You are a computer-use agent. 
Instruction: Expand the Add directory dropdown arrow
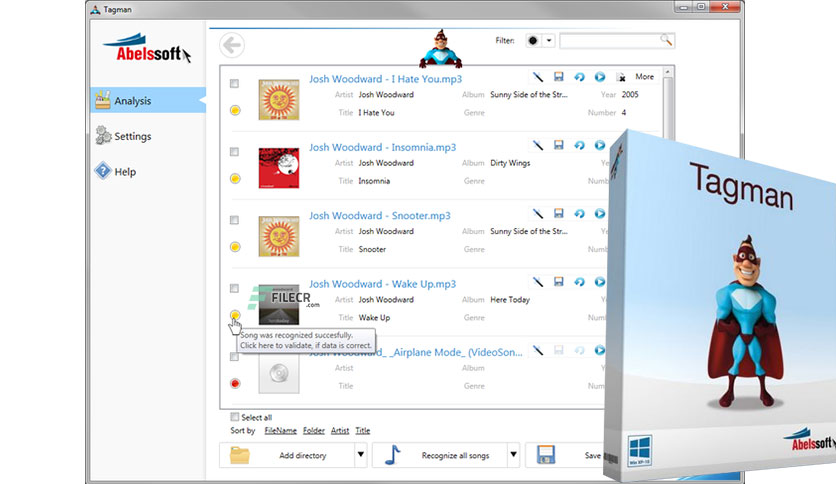pyautogui.click(x=360, y=455)
